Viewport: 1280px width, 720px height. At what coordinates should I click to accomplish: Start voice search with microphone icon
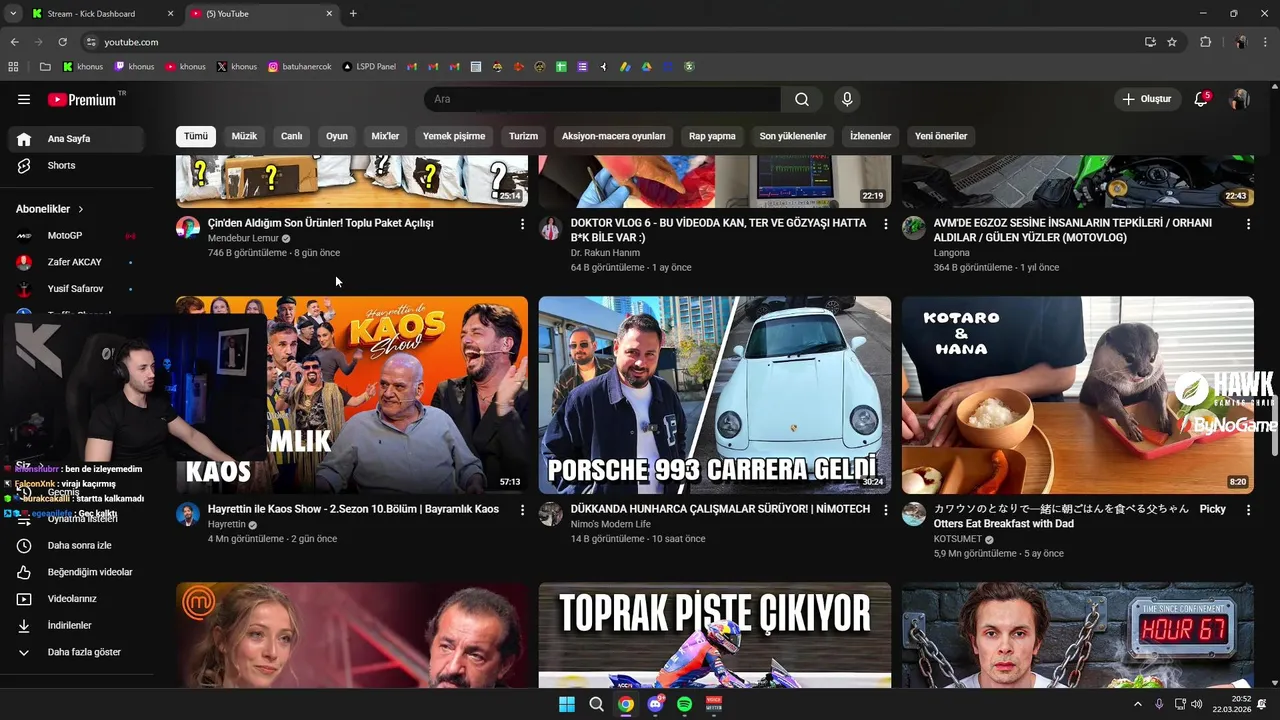(847, 99)
